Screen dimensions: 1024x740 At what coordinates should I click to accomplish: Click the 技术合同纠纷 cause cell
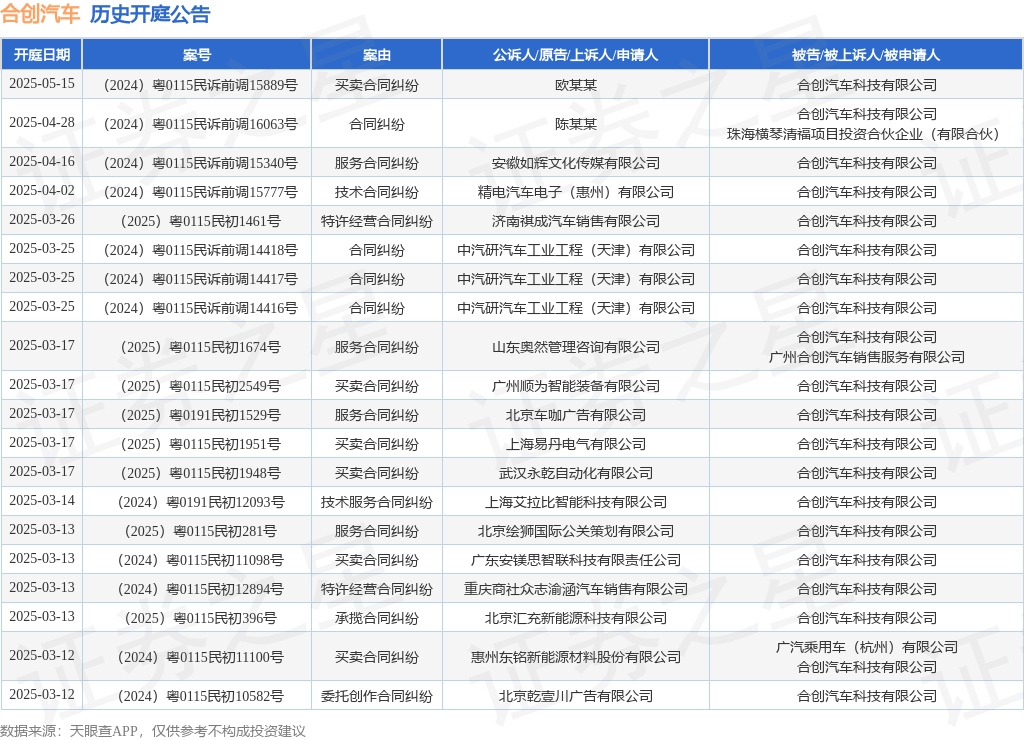[x=377, y=192]
